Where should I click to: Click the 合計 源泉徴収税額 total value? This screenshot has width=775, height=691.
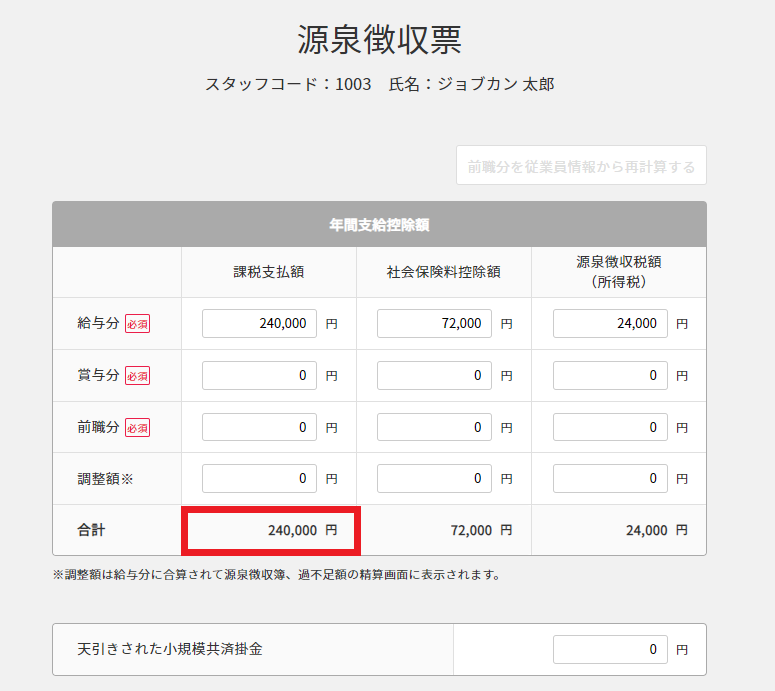point(646,530)
